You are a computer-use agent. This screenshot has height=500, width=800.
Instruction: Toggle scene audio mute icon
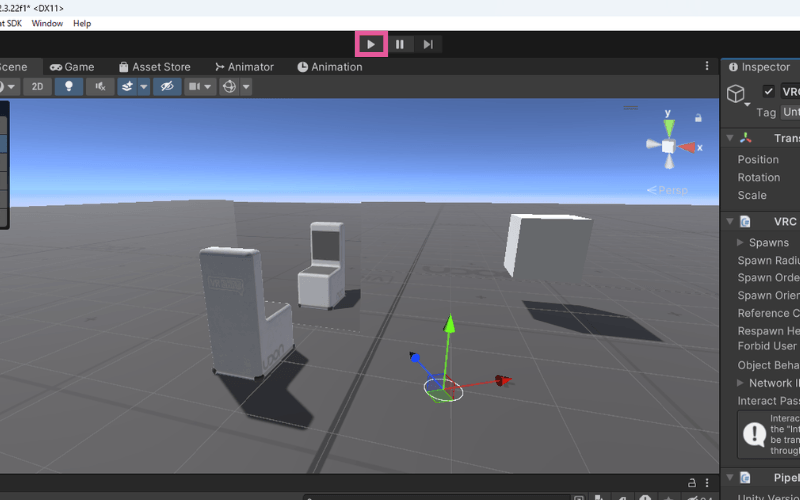click(100, 87)
